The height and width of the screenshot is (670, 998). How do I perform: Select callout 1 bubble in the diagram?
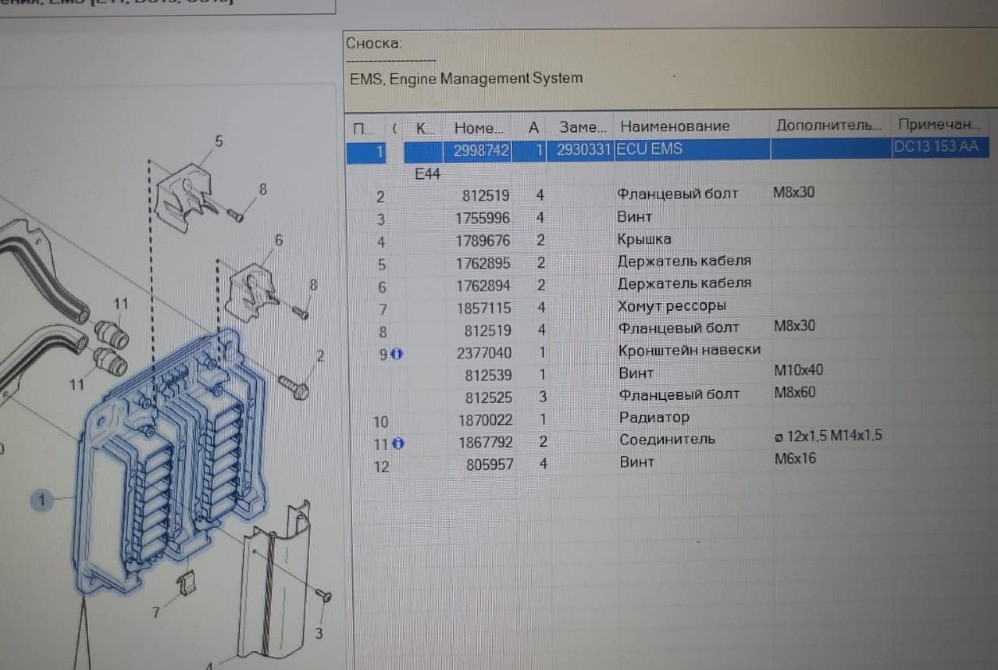click(x=42, y=500)
